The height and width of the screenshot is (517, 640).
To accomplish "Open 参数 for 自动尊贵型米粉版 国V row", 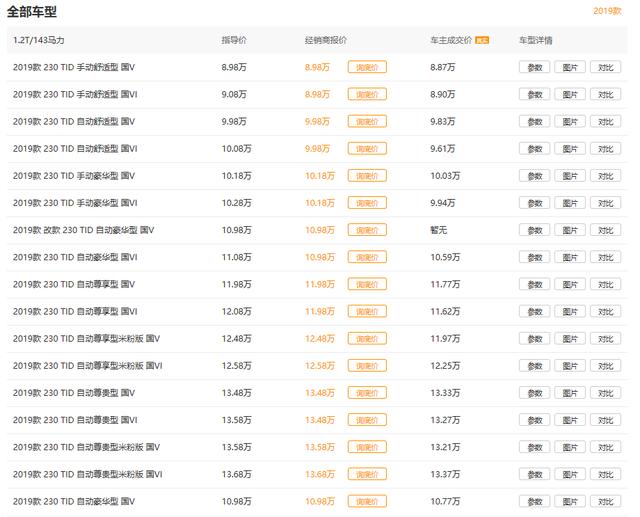I will (534, 447).
